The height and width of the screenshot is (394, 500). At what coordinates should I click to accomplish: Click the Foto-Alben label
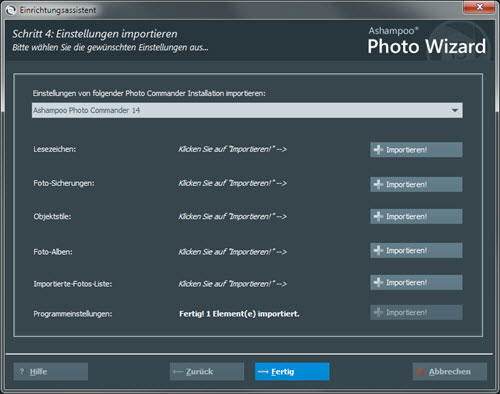53,252
